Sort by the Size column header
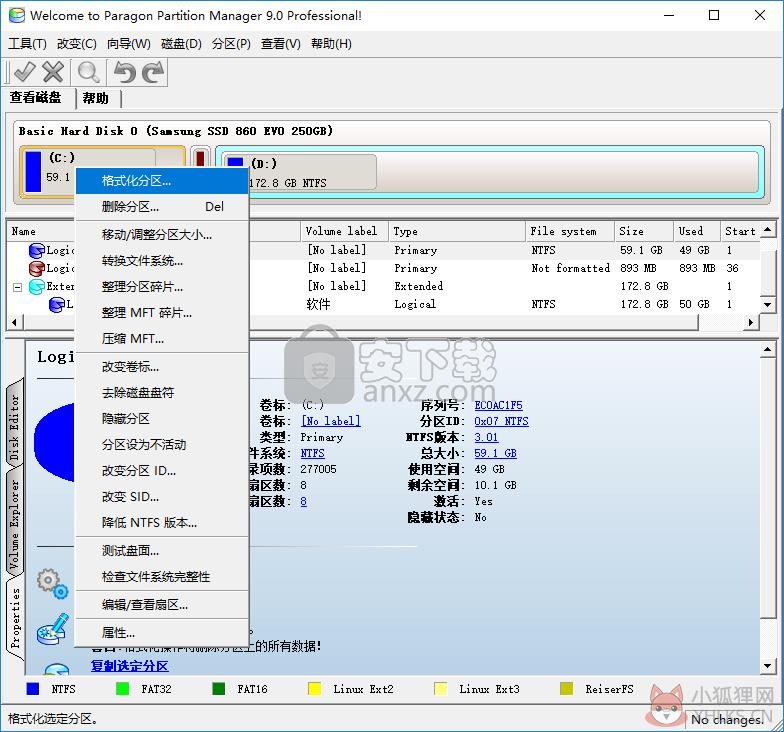The width and height of the screenshot is (784, 732). tap(644, 232)
